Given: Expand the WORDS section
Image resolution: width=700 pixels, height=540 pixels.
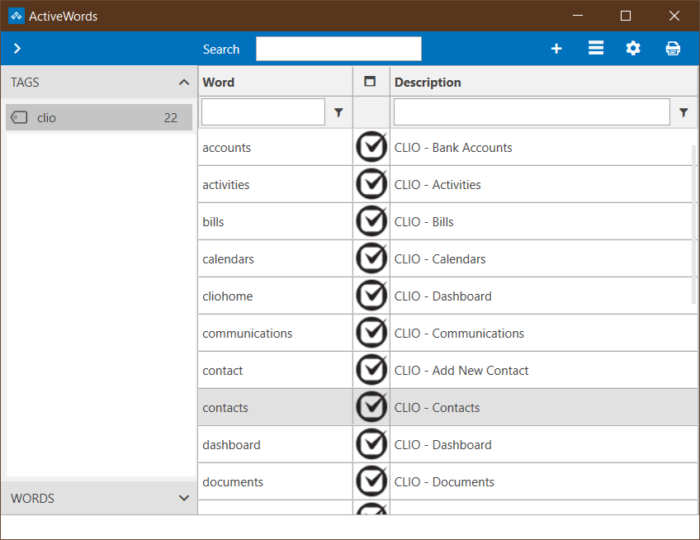Looking at the screenshot, I should 184,498.
